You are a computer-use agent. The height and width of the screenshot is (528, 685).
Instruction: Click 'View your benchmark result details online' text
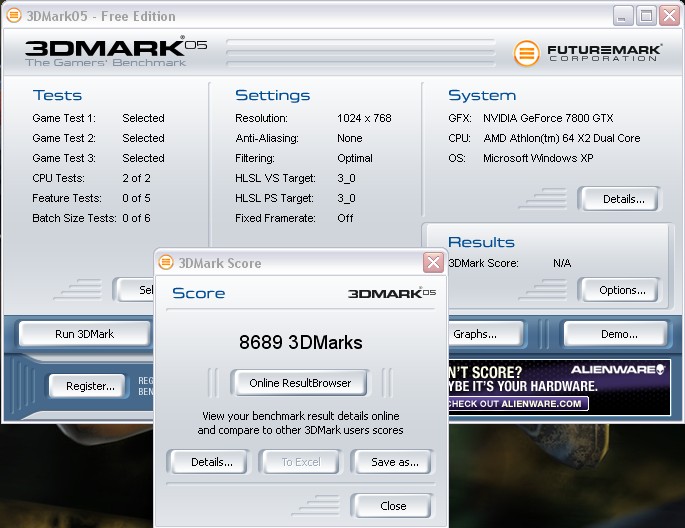(301, 416)
